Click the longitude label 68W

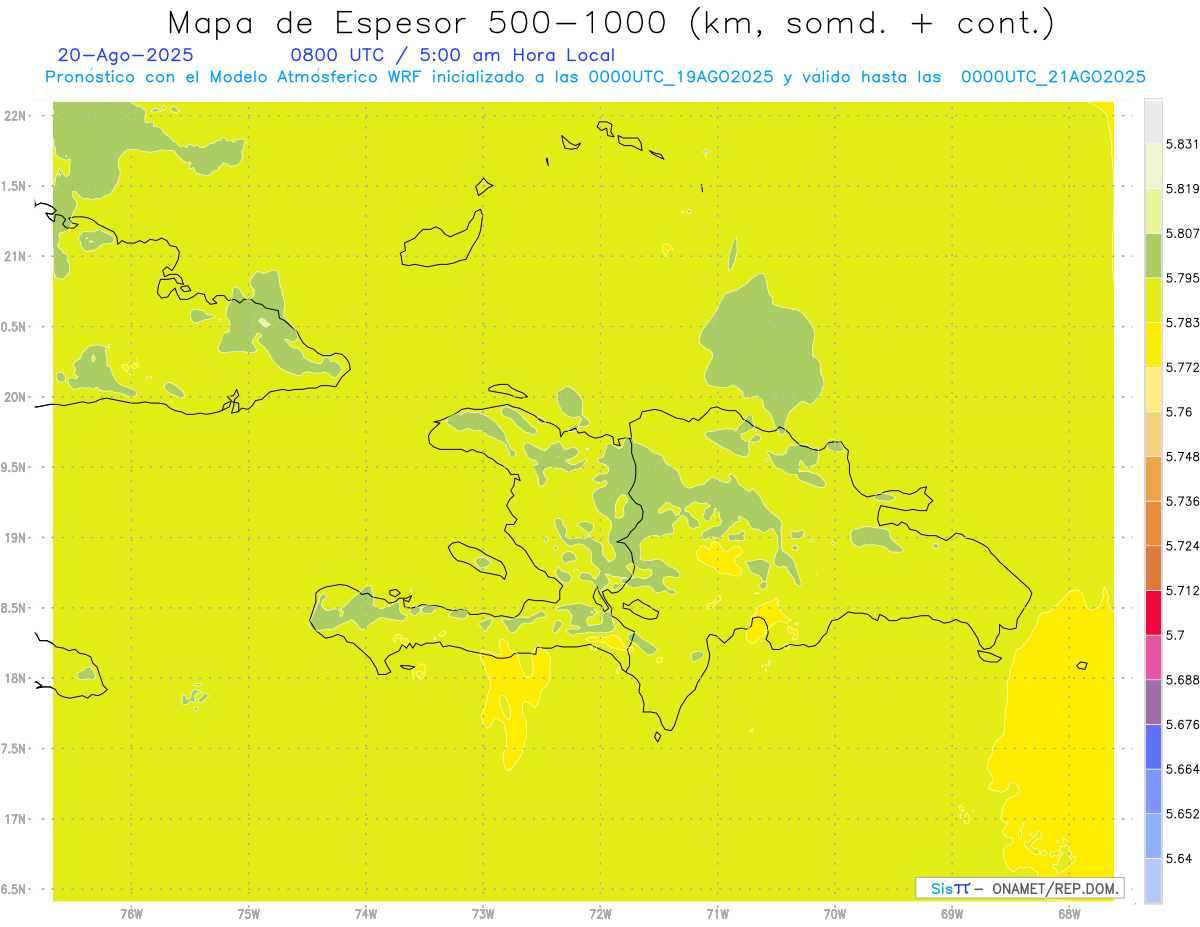[x=1068, y=913]
